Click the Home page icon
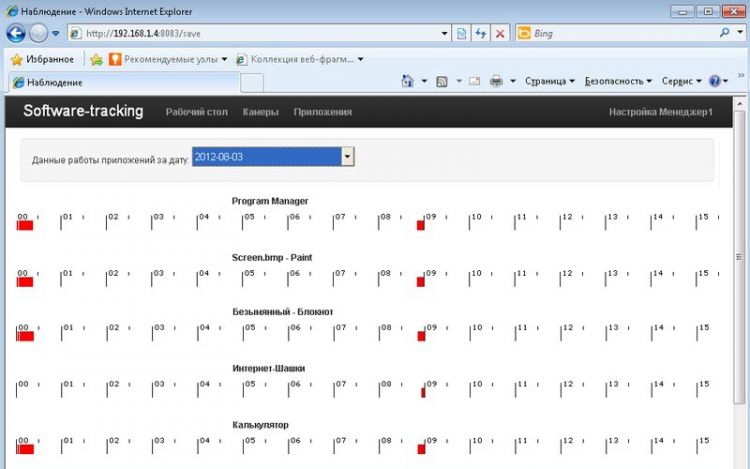The image size is (750, 469). click(407, 81)
